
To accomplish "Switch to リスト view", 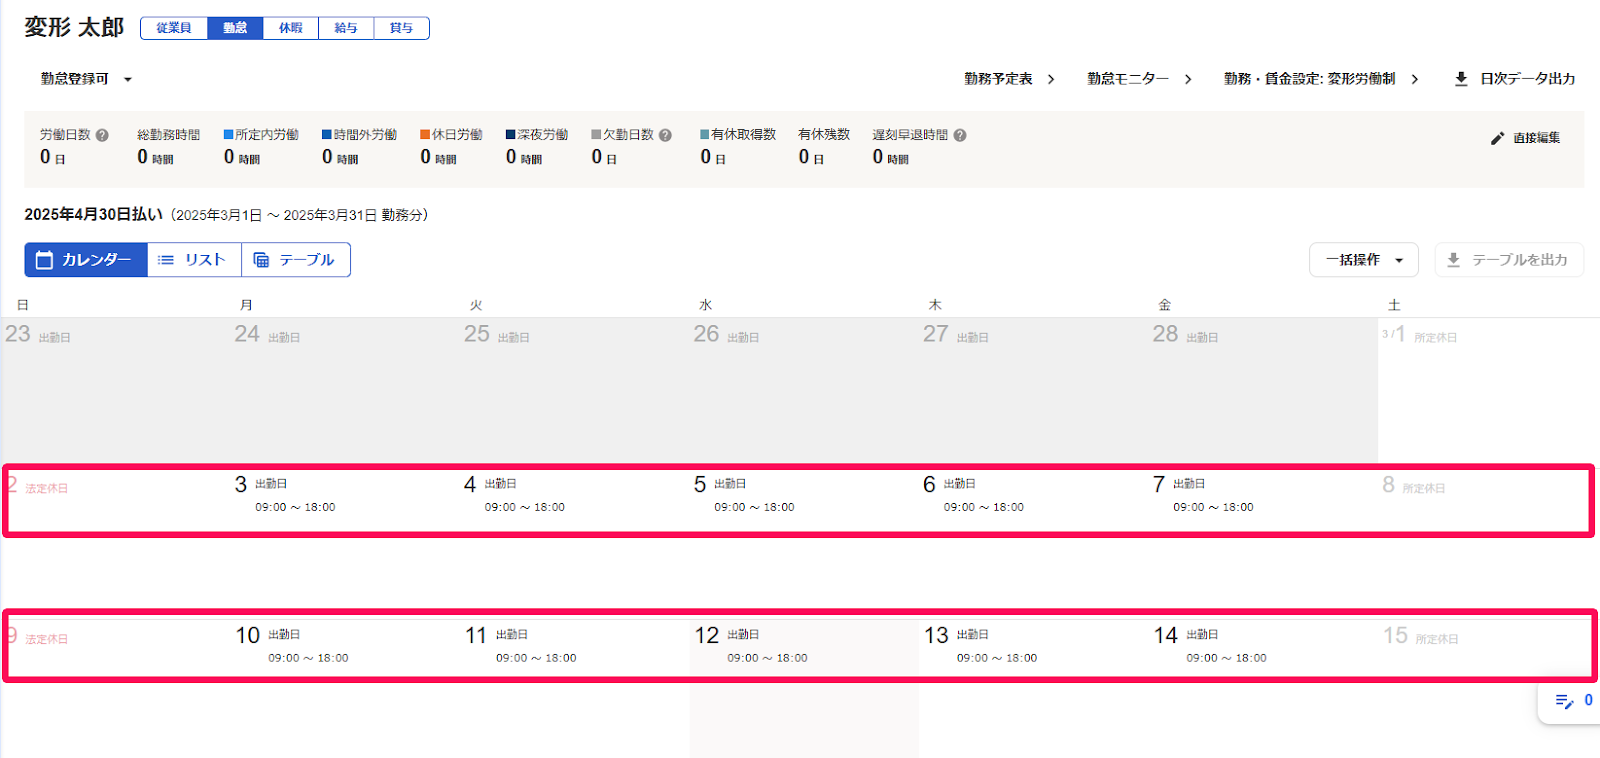I will [194, 260].
